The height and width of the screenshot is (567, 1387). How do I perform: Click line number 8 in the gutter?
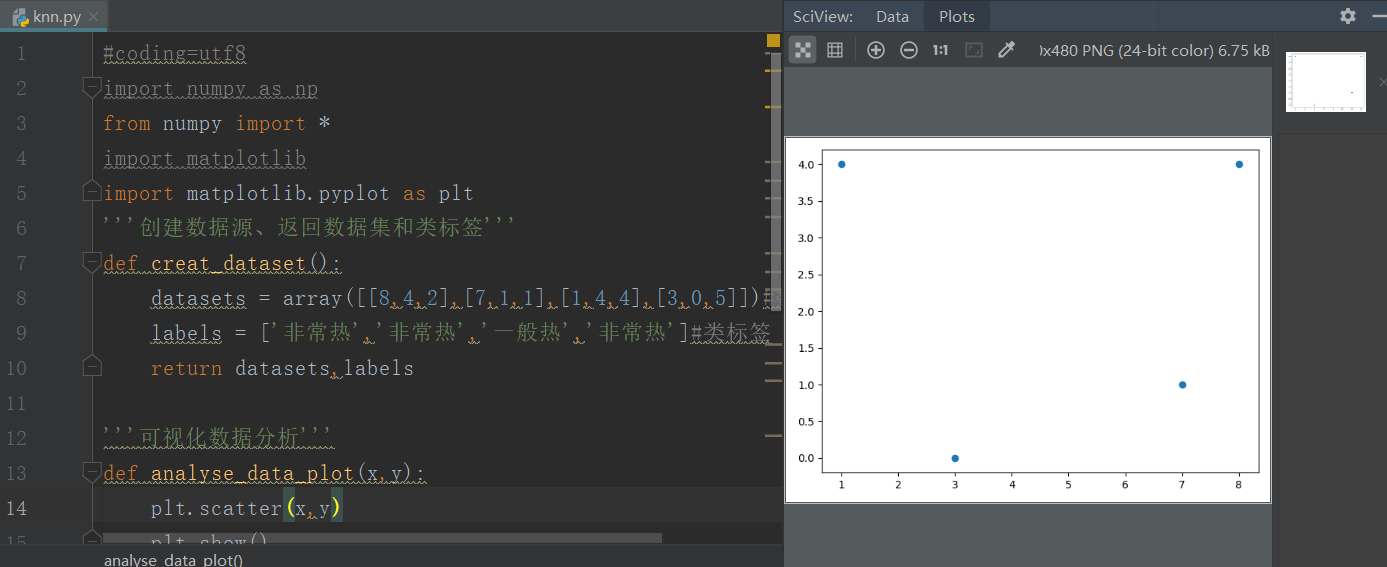coord(21,298)
